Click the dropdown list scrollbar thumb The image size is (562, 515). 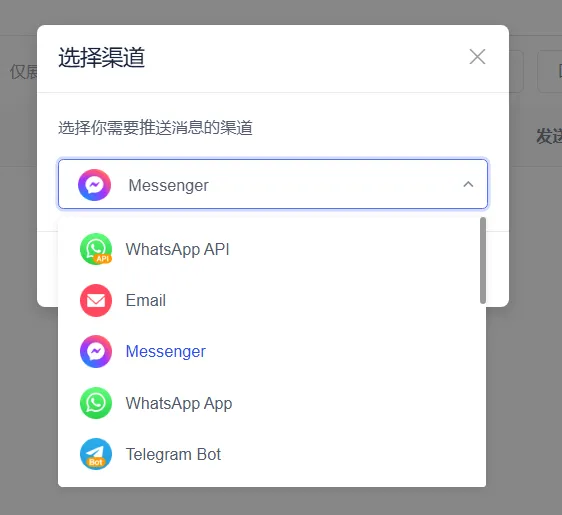pos(483,261)
